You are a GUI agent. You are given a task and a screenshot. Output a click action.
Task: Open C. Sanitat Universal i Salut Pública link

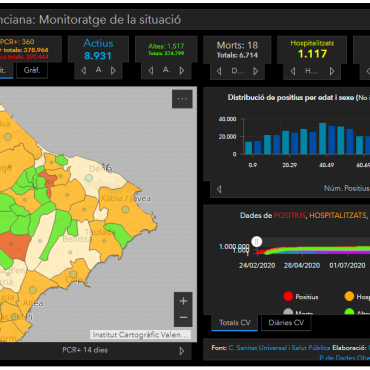point(279,348)
